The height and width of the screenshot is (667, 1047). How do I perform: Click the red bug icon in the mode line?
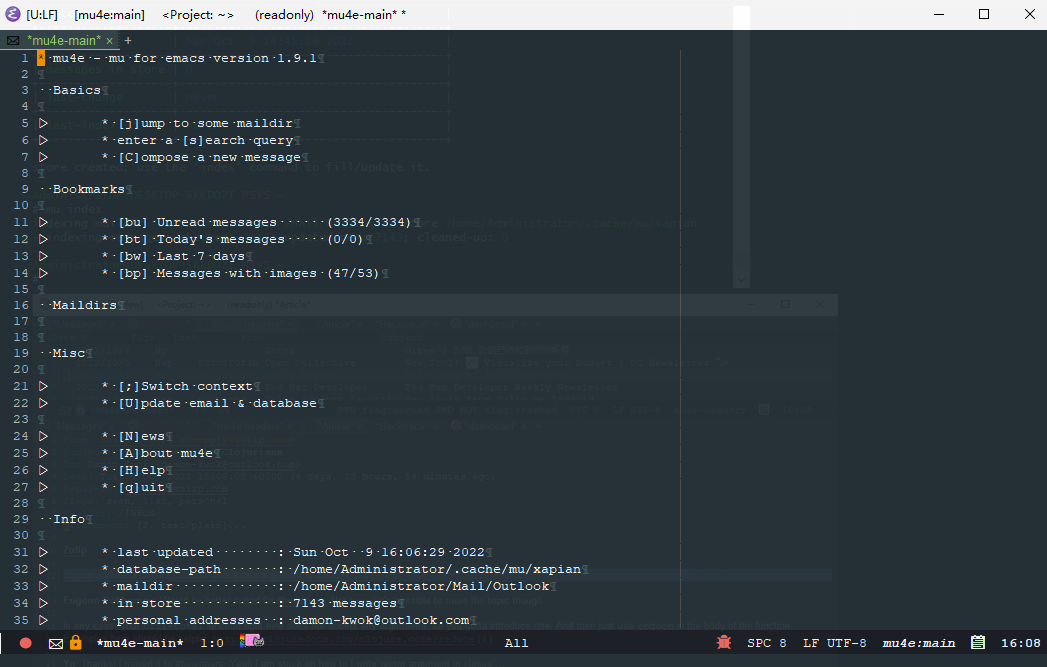pos(724,642)
